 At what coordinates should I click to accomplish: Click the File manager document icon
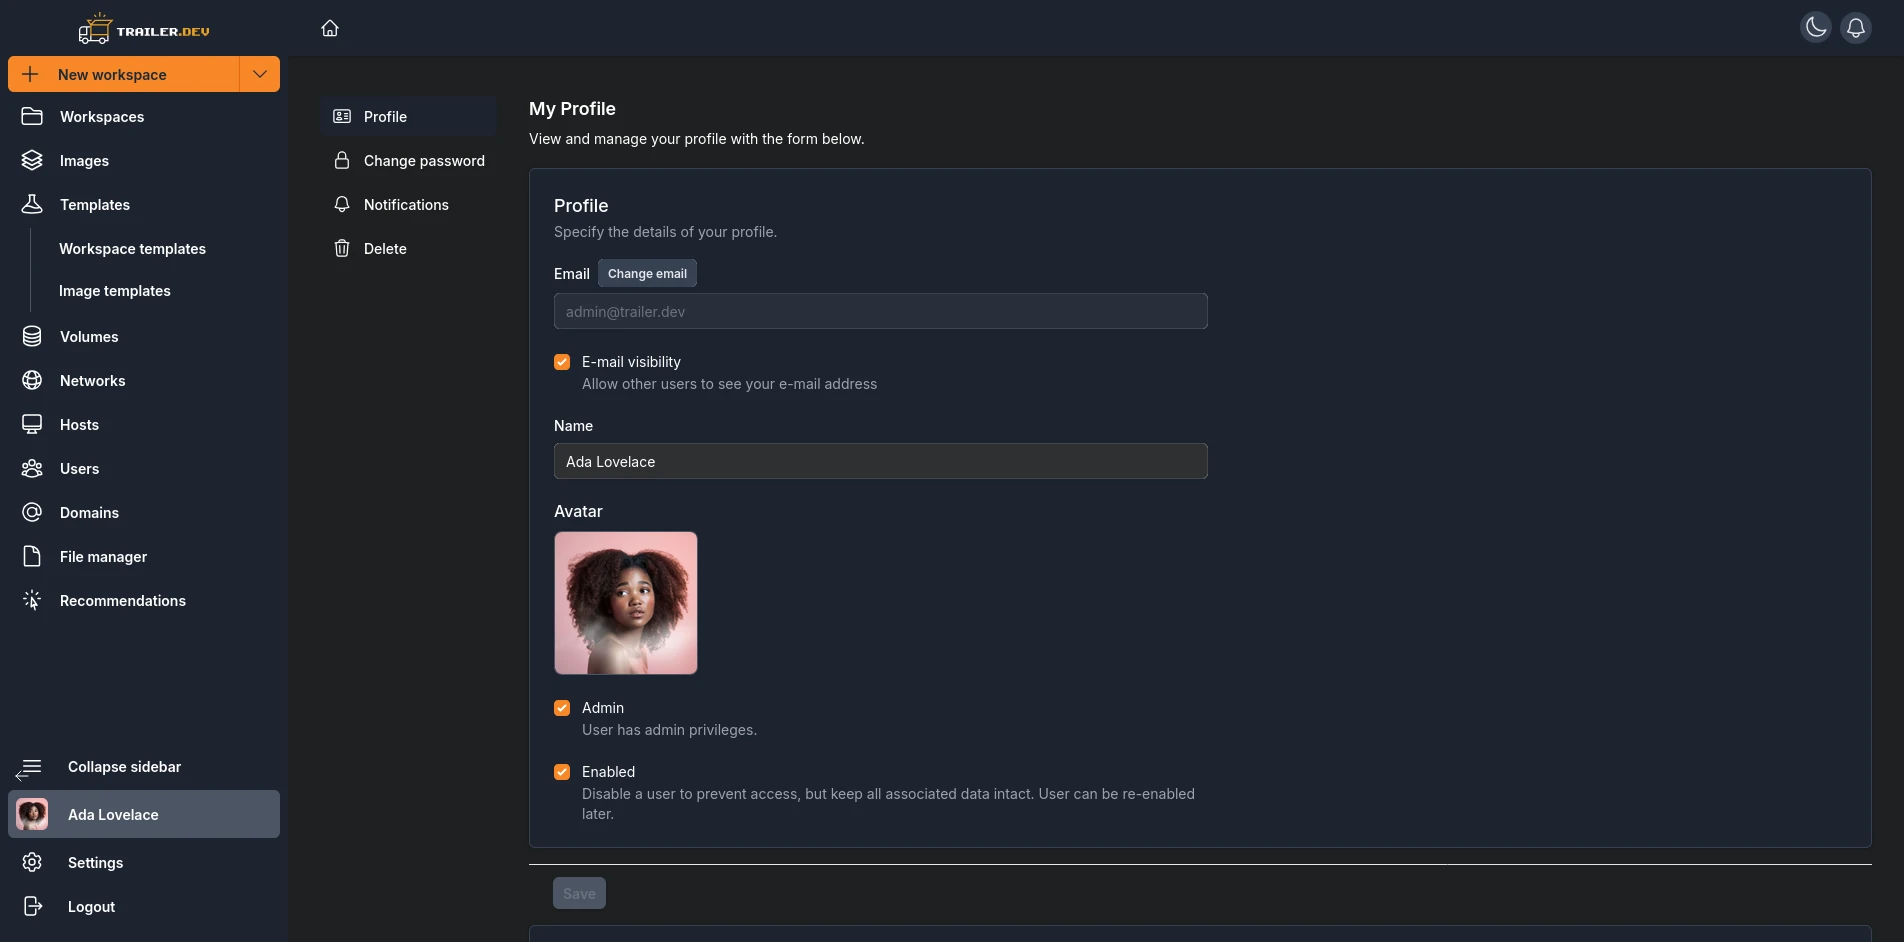(32, 556)
